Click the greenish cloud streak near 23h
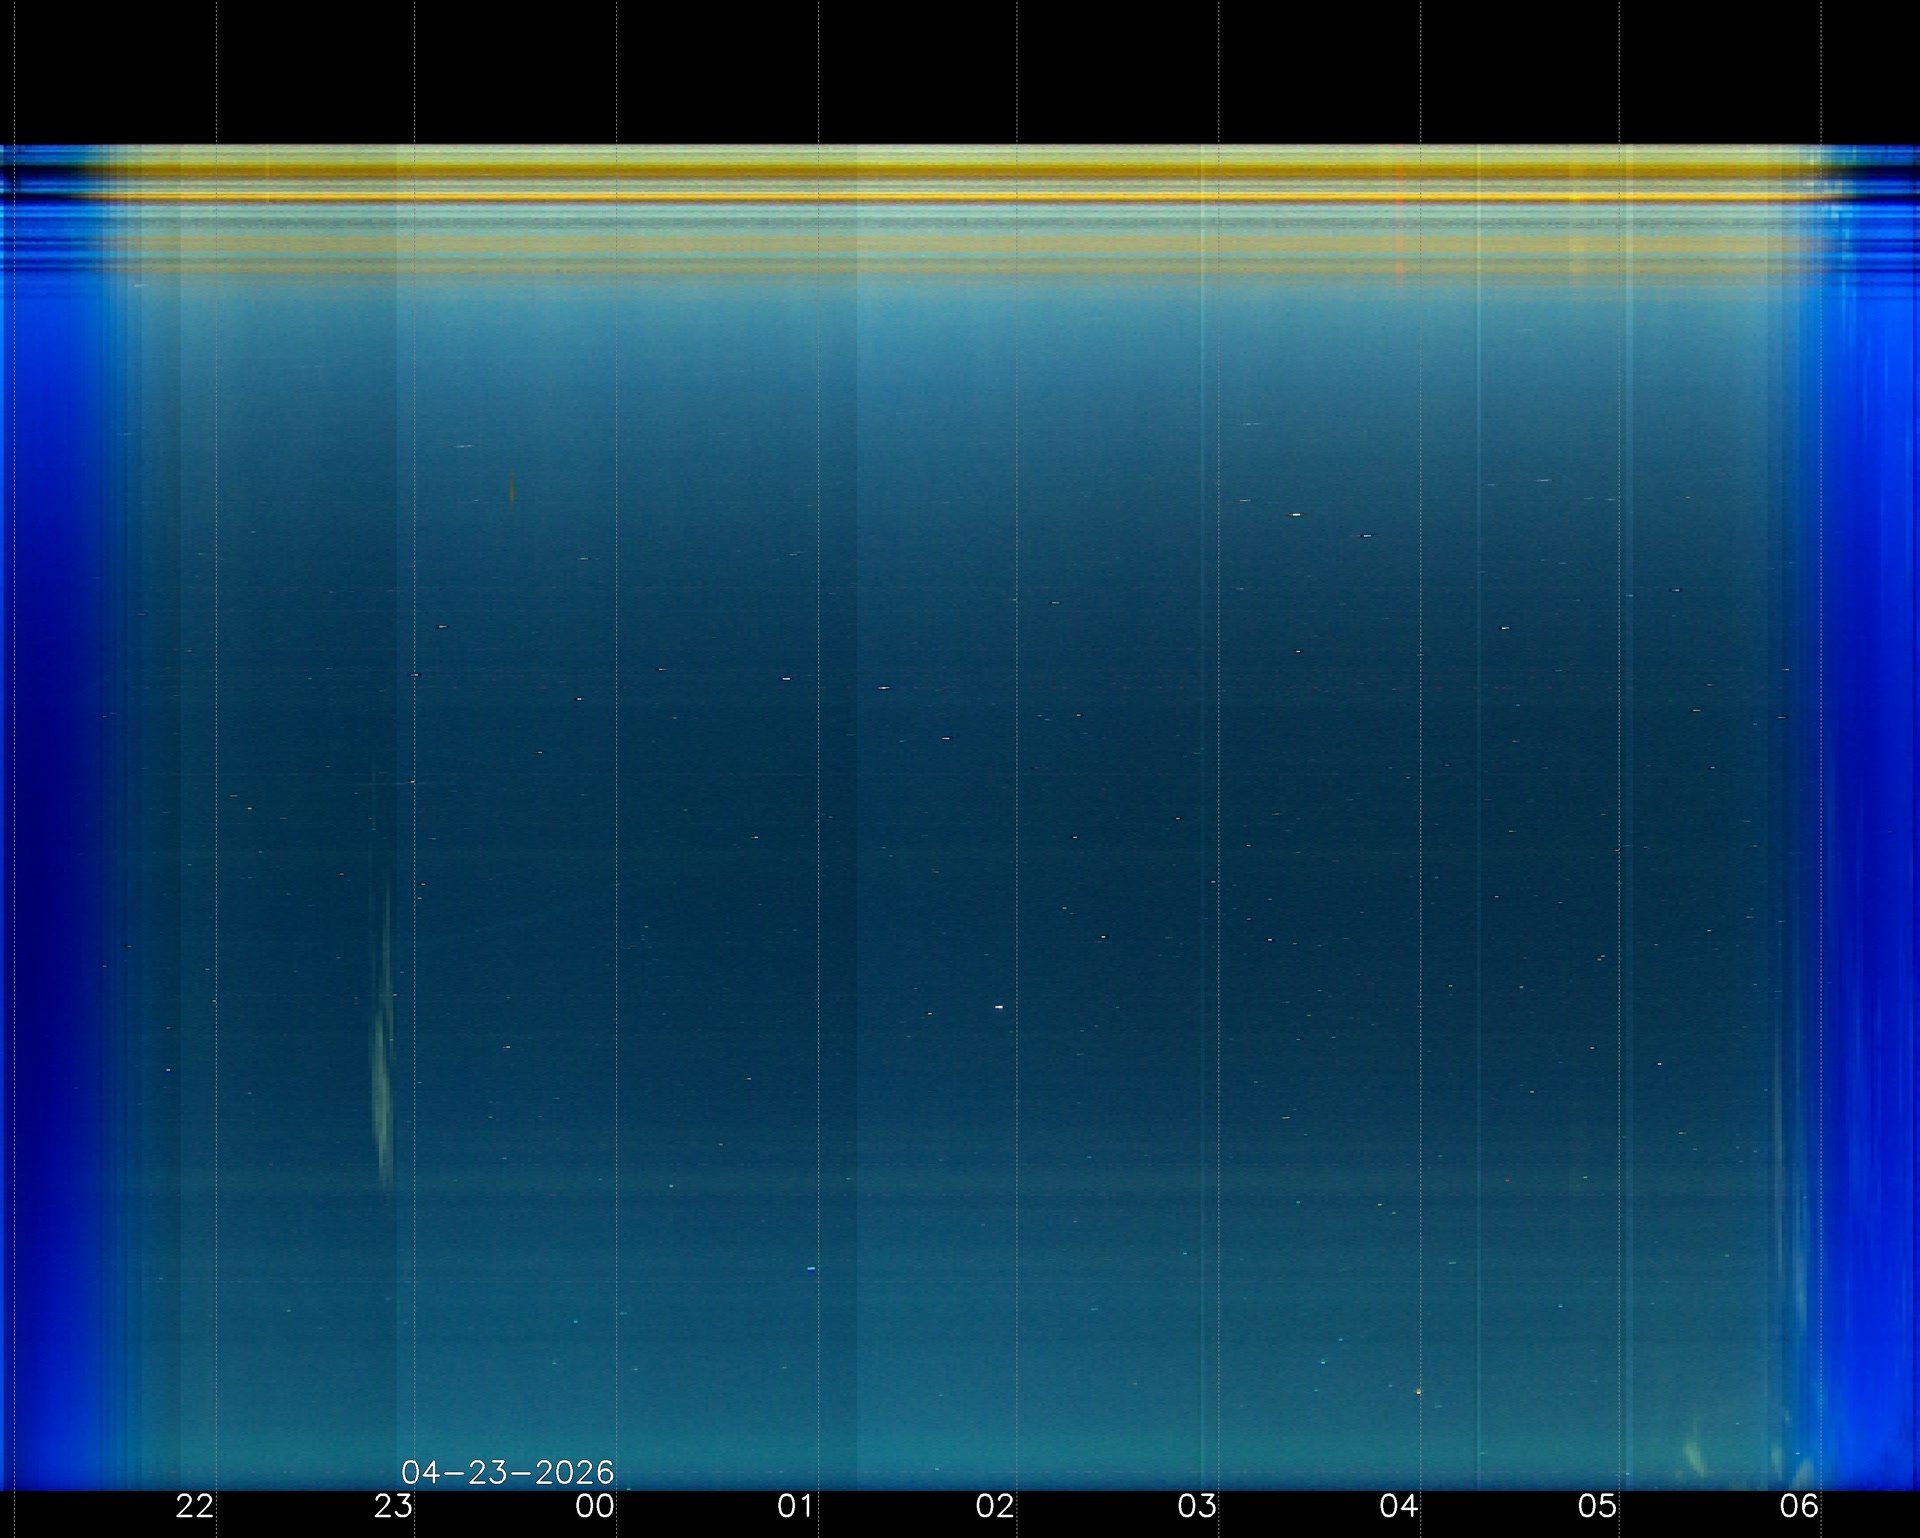1920x1538 pixels. pyautogui.click(x=381, y=1080)
